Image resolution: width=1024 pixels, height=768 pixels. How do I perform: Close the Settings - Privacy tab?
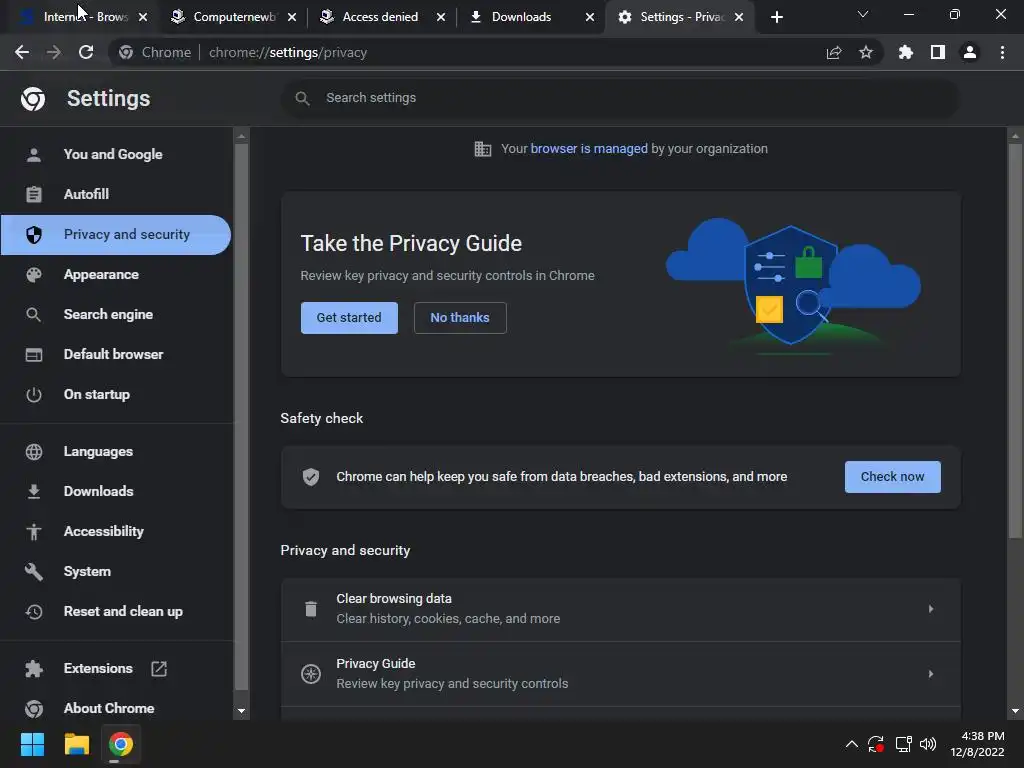[739, 17]
